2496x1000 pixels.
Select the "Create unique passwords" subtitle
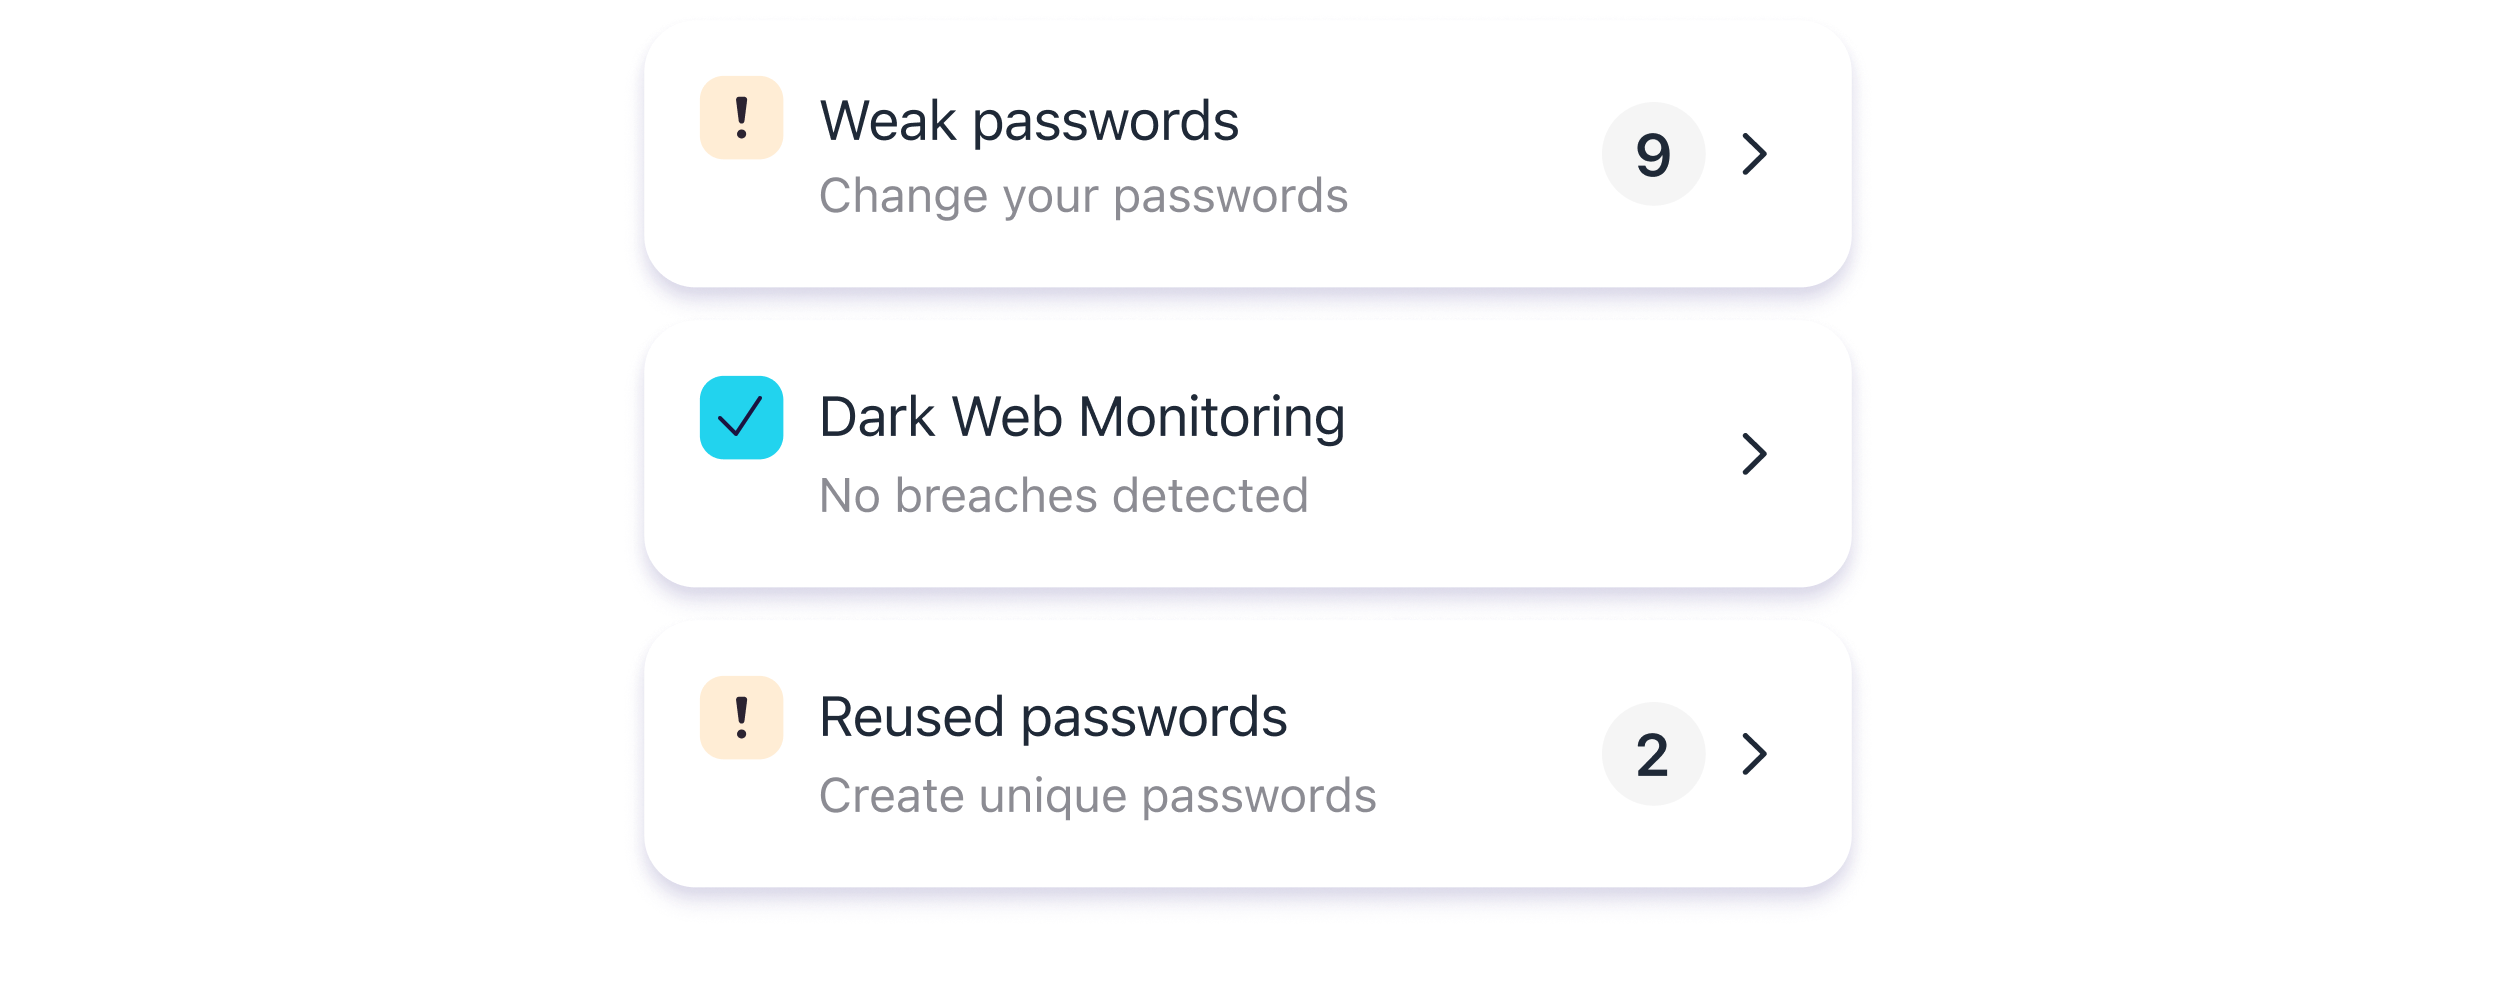click(1097, 796)
